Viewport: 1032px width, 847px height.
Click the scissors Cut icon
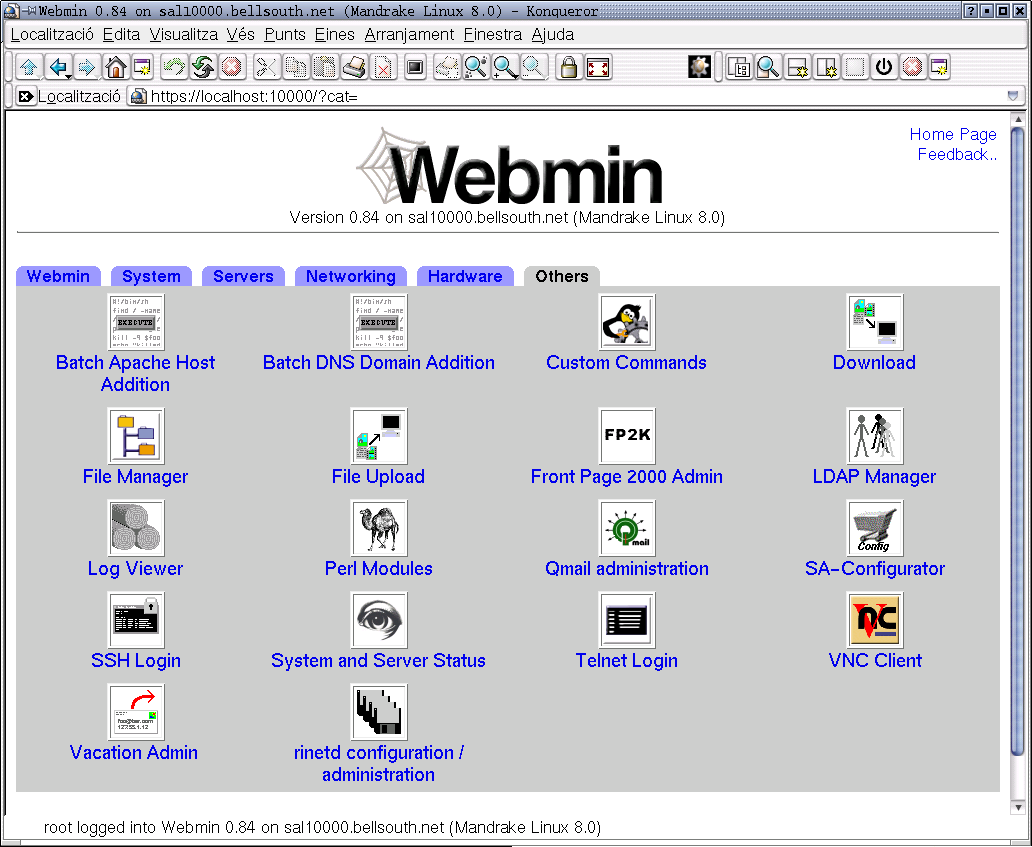(266, 66)
